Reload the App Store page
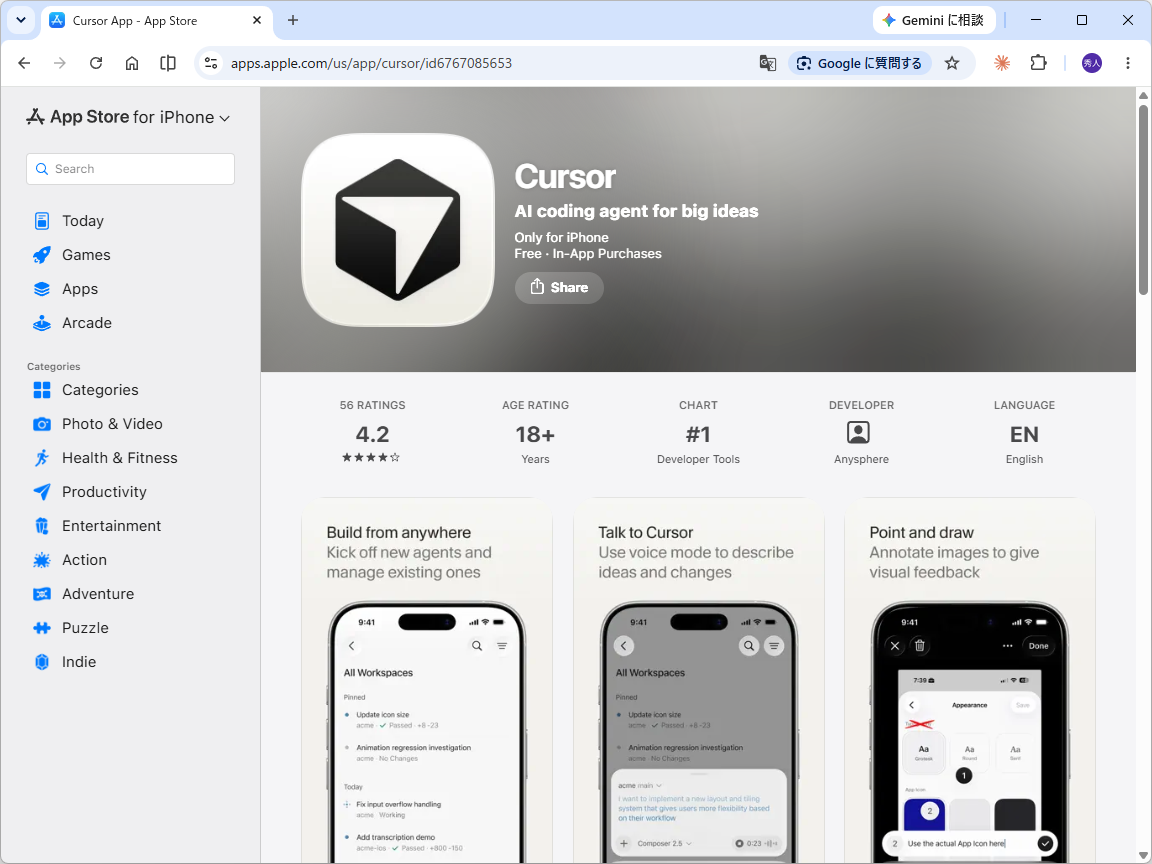1152x864 pixels. (x=96, y=63)
